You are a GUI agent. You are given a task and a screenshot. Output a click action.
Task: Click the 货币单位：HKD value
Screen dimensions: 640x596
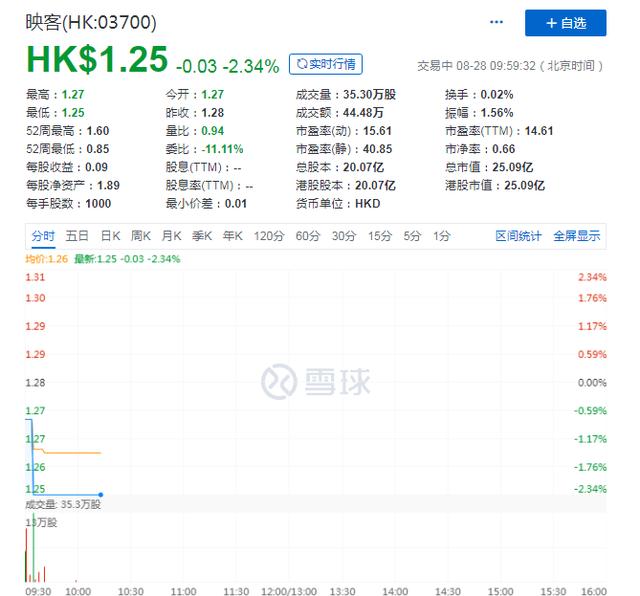click(x=338, y=204)
